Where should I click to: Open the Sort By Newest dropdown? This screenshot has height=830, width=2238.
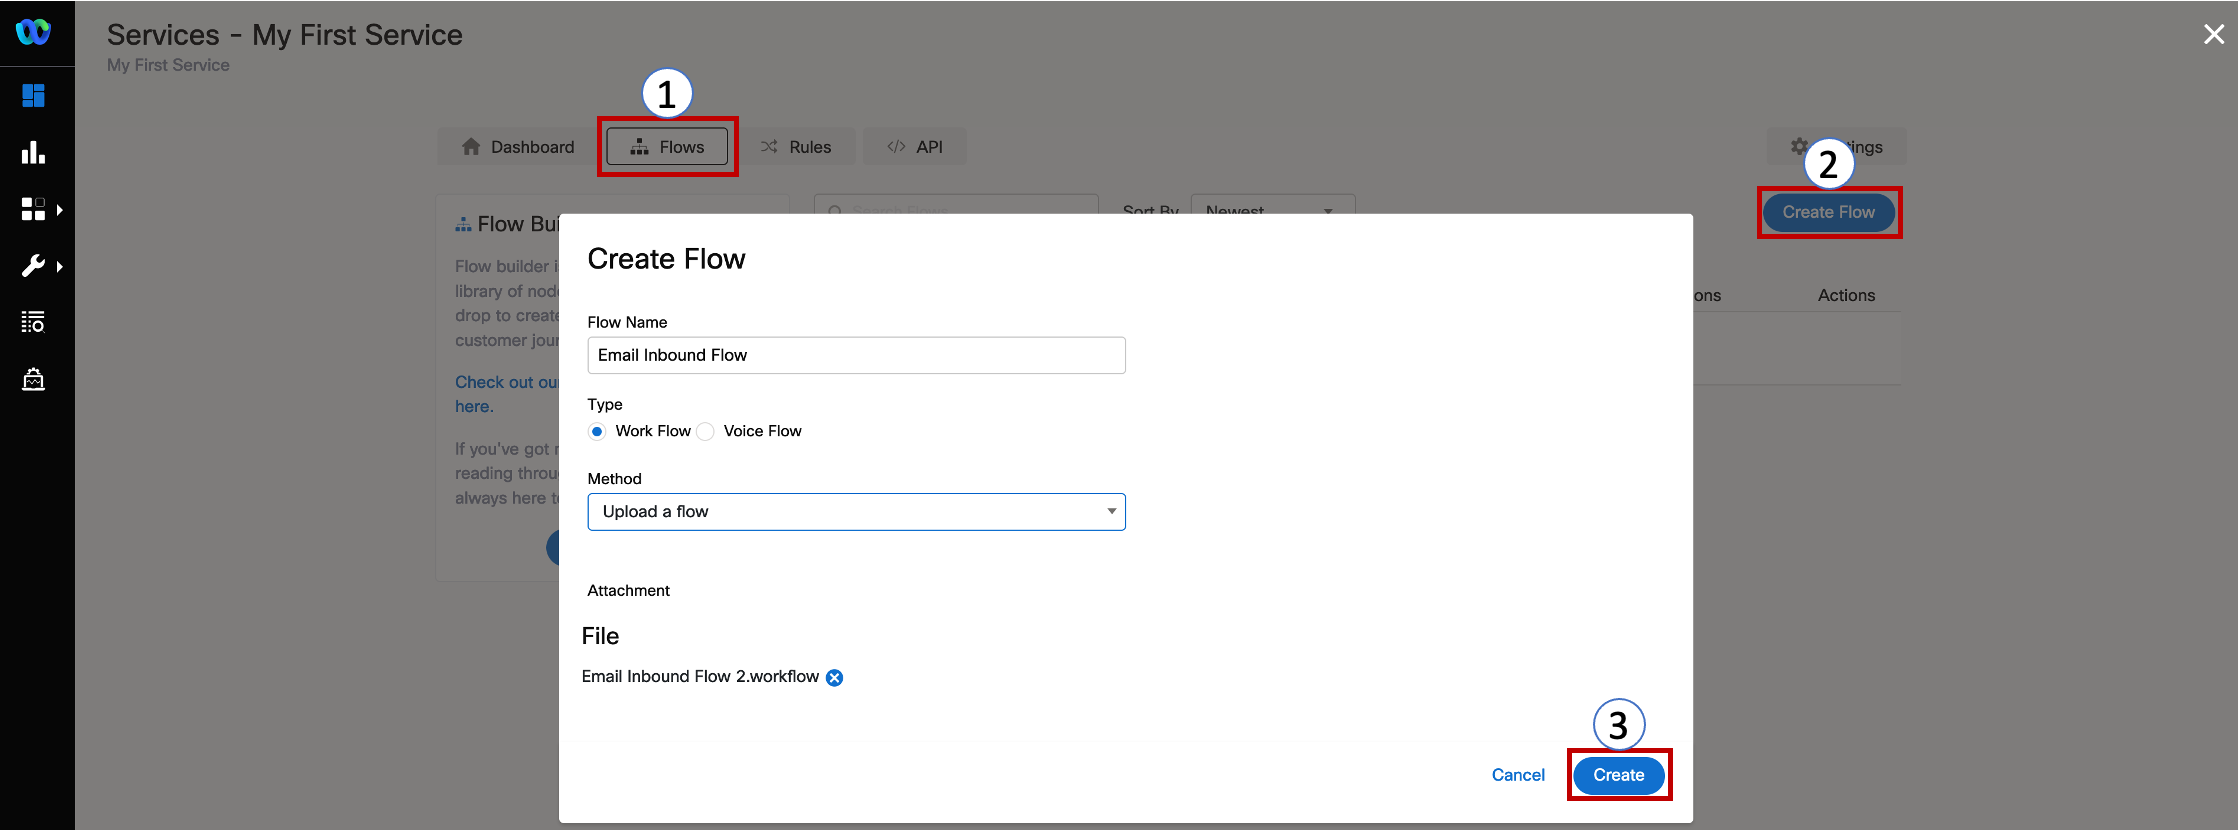tap(1273, 205)
